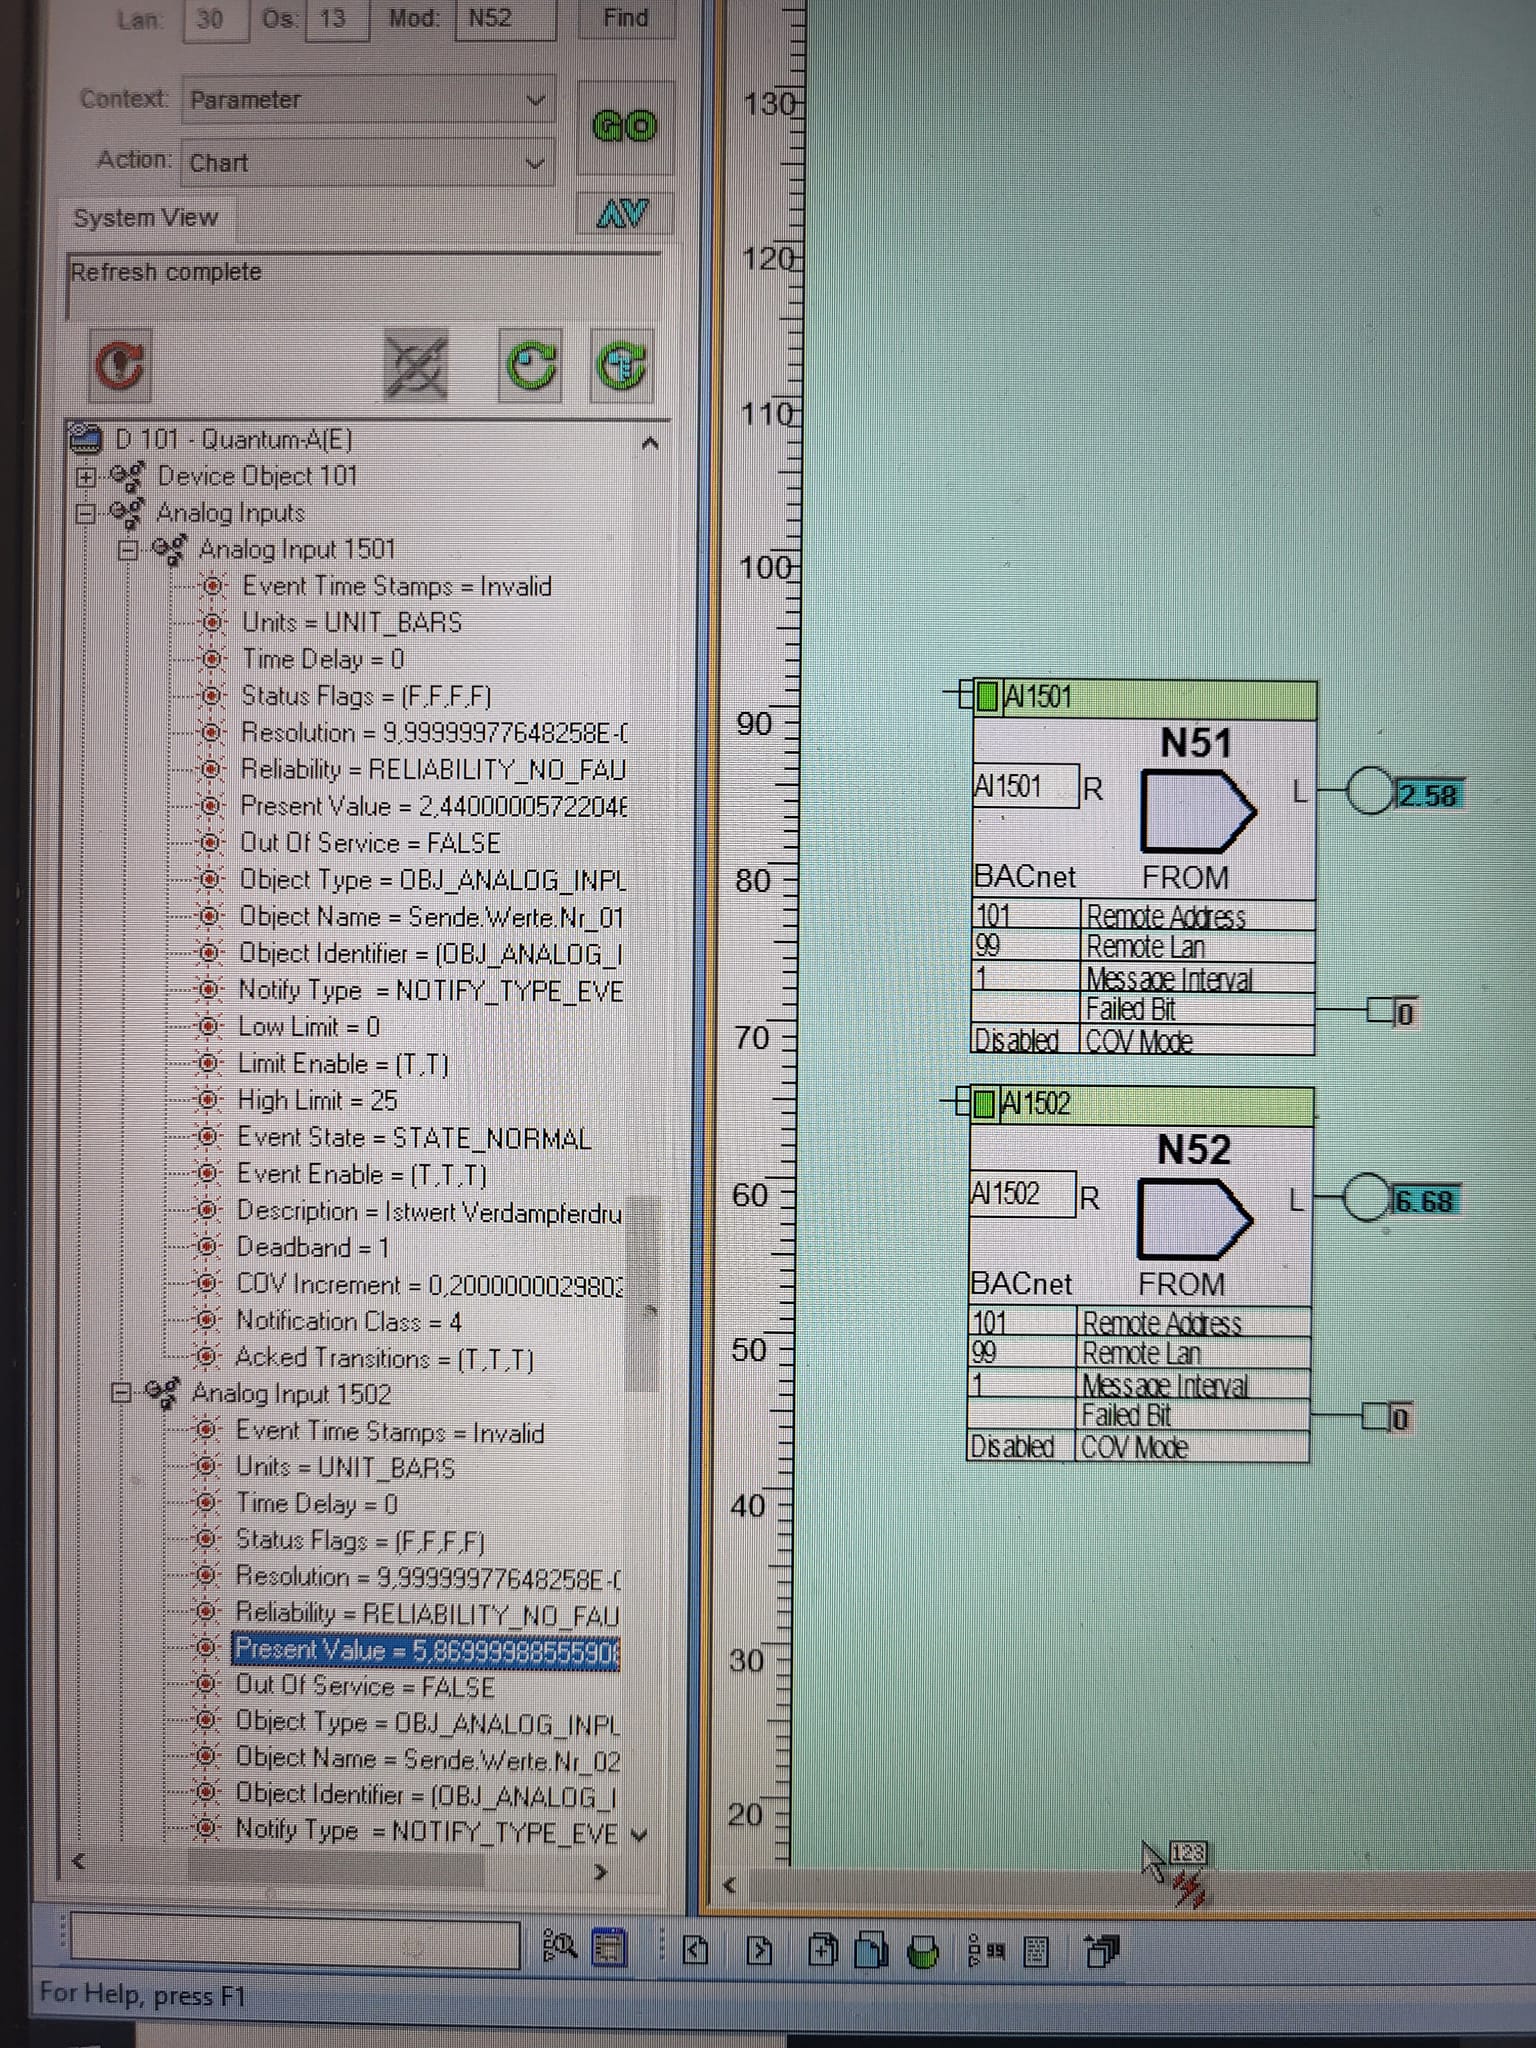The image size is (1536, 2048).
Task: Select the System View tab
Action: (x=146, y=218)
